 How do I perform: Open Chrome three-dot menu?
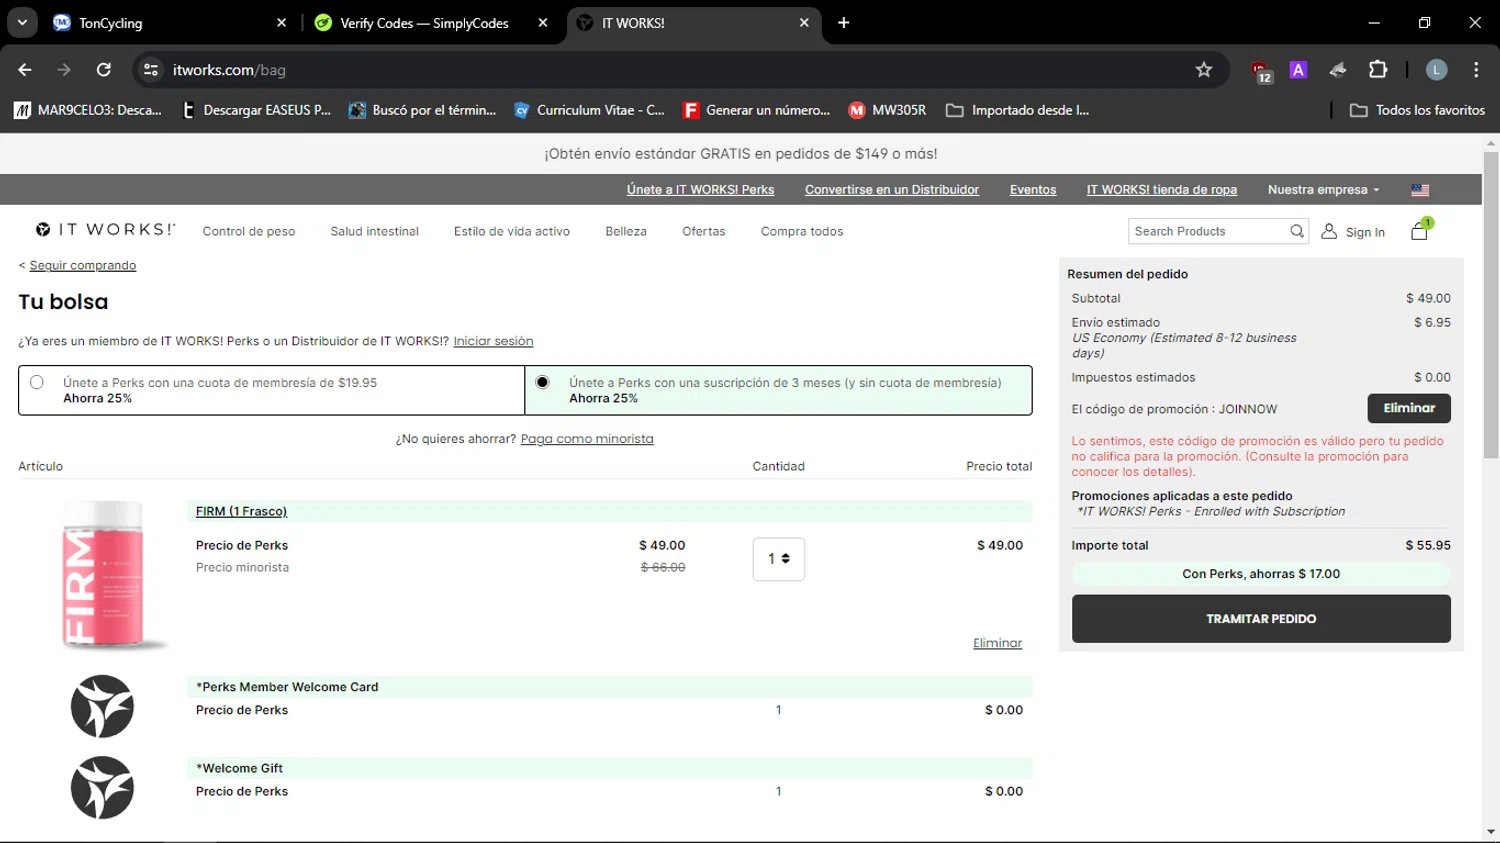[x=1476, y=70]
